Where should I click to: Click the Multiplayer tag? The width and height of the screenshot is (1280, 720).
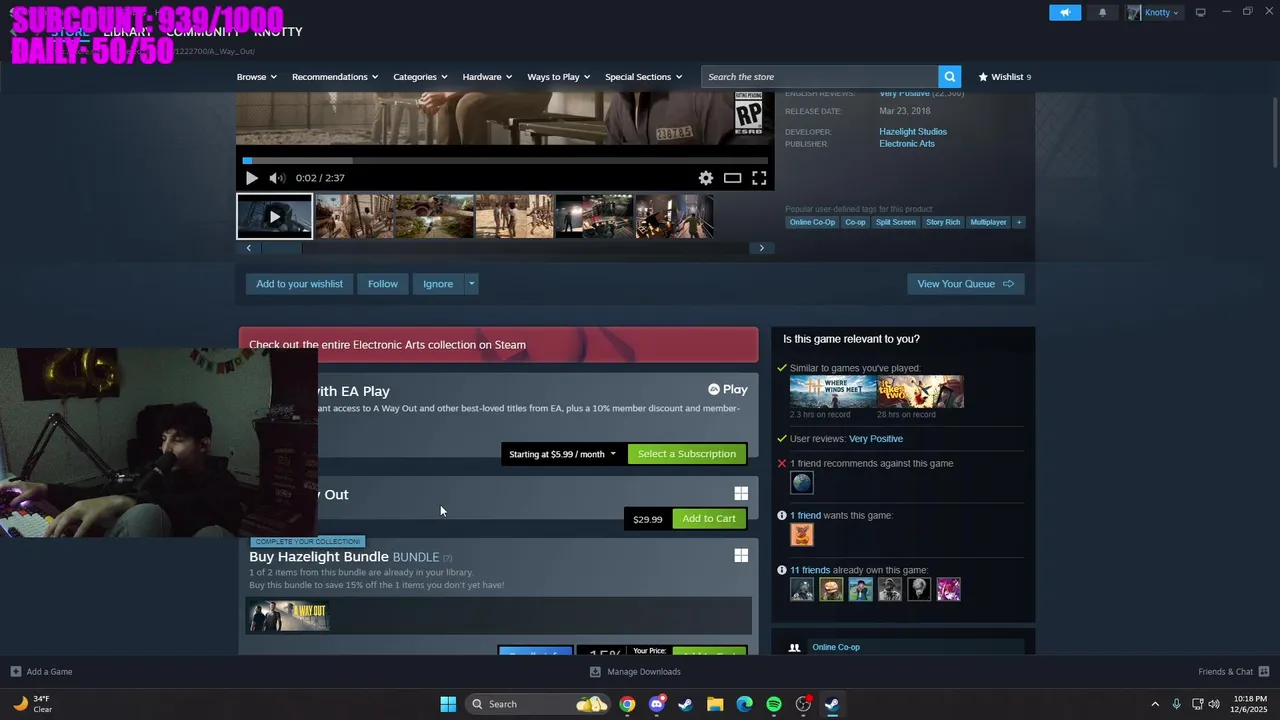coord(988,222)
